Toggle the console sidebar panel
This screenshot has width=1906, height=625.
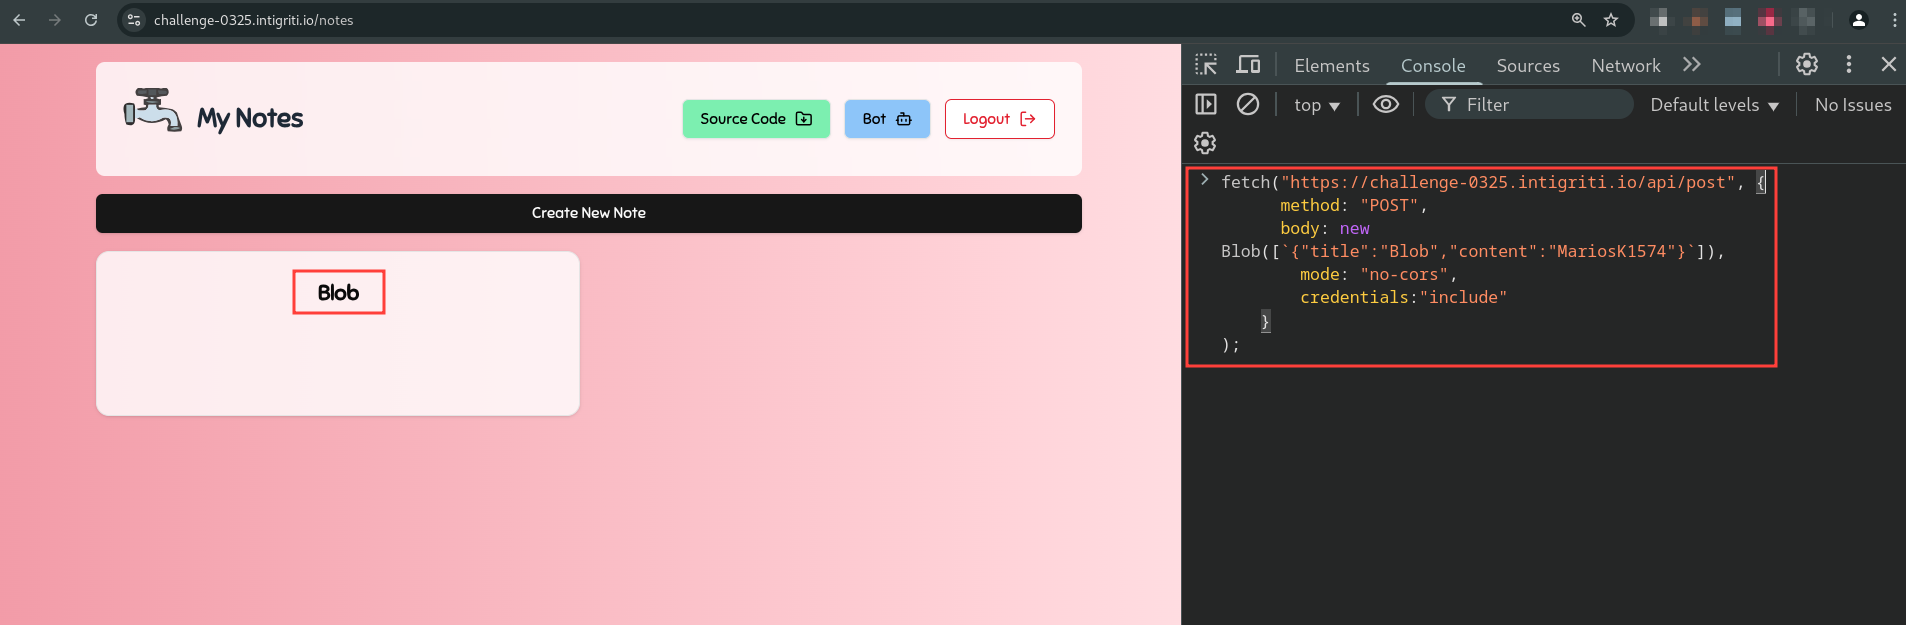tap(1206, 105)
